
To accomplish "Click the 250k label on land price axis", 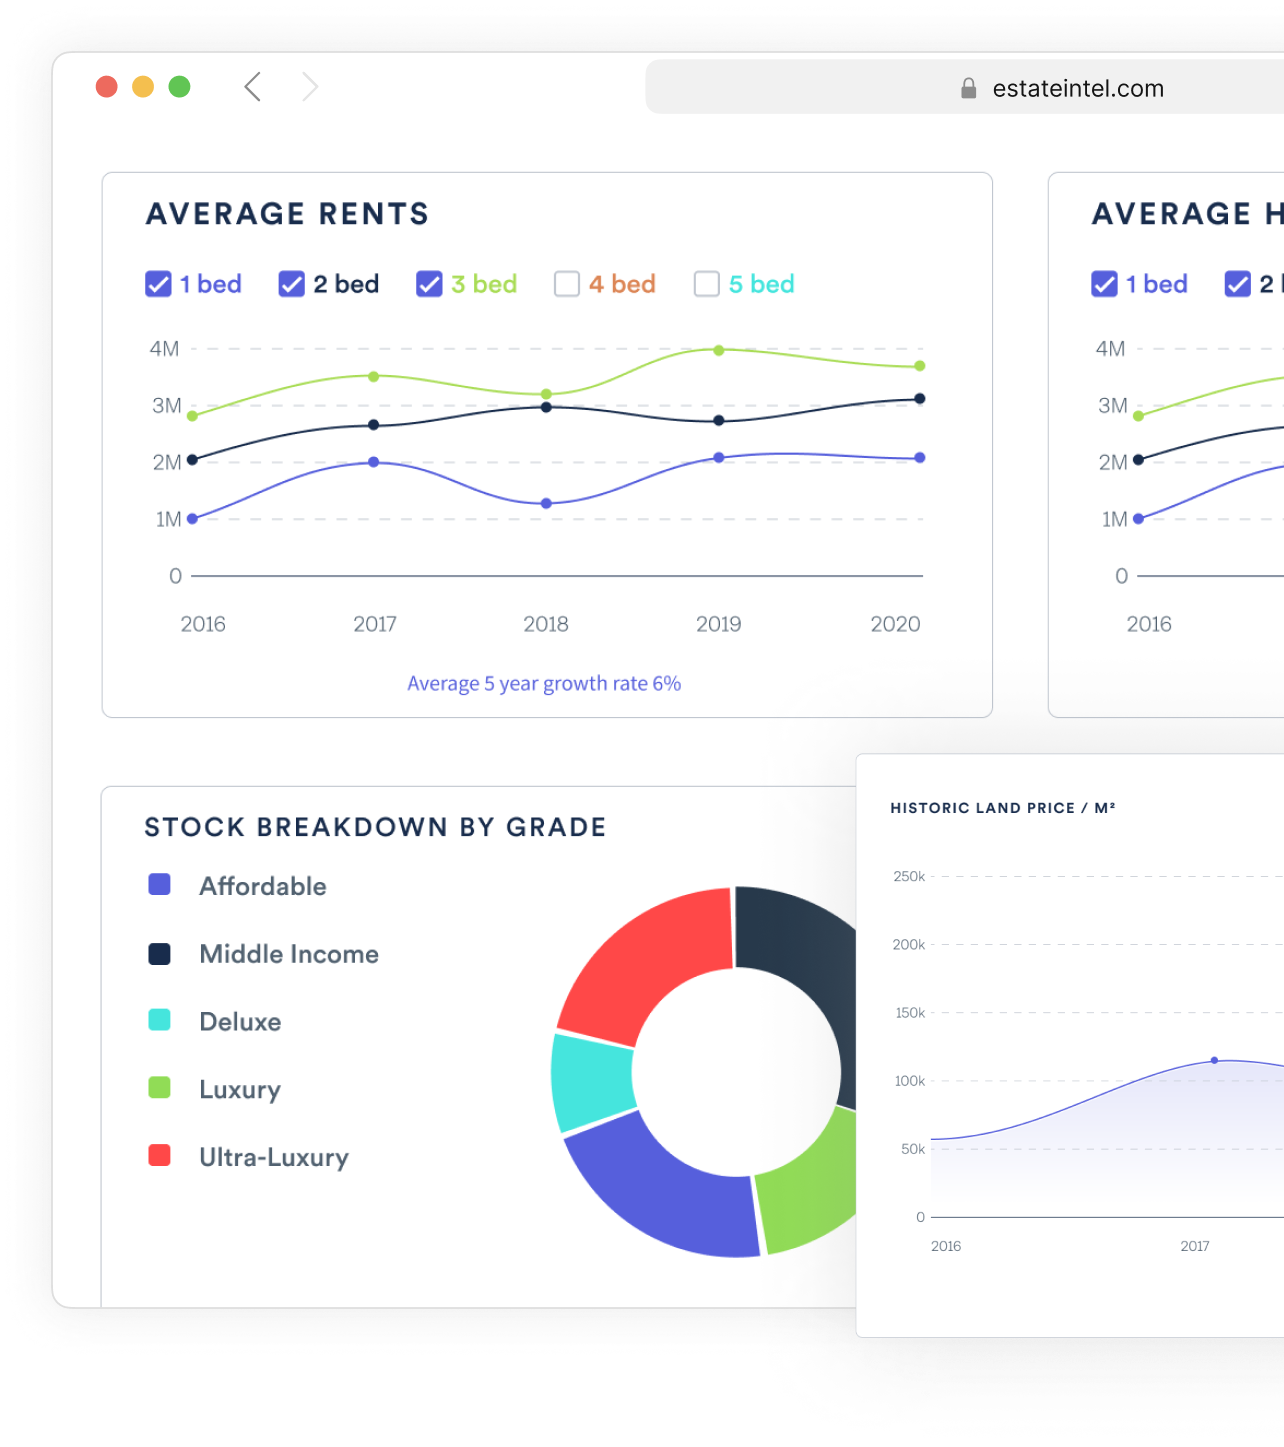I will click(909, 876).
